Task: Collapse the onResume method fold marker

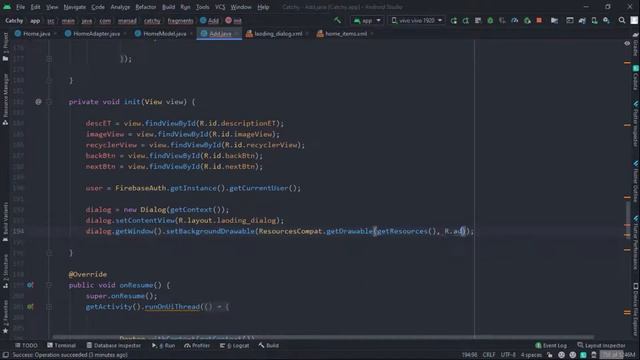Action: click(x=49, y=285)
